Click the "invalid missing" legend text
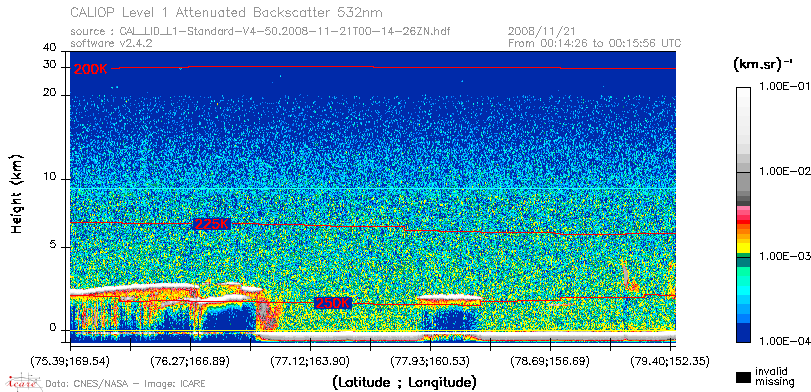The height and width of the screenshot is (392, 811). 774,376
